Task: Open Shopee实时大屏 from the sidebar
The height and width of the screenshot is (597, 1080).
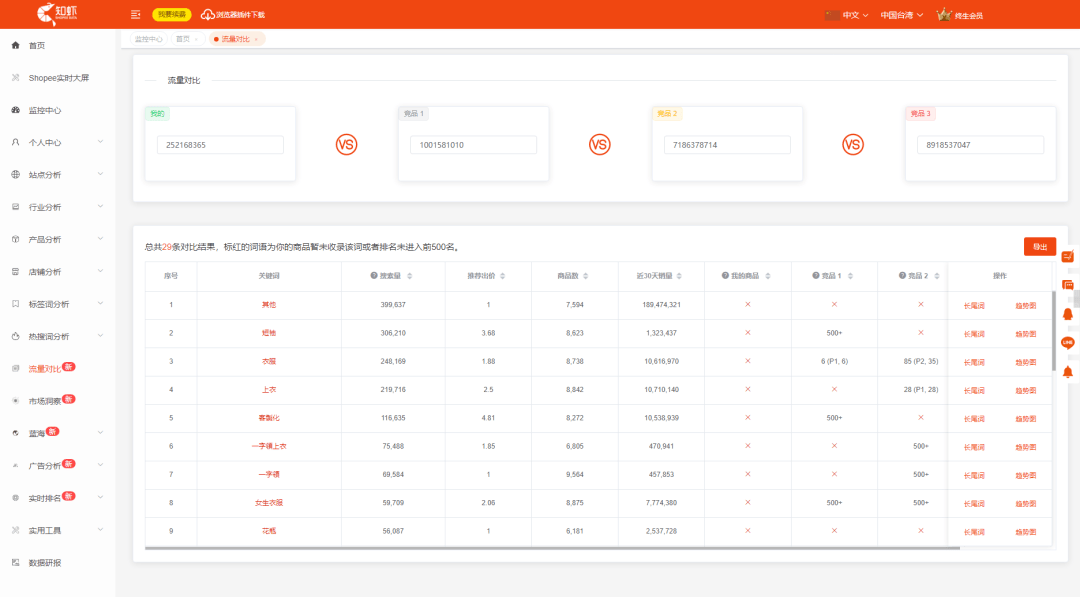Action: click(57, 78)
